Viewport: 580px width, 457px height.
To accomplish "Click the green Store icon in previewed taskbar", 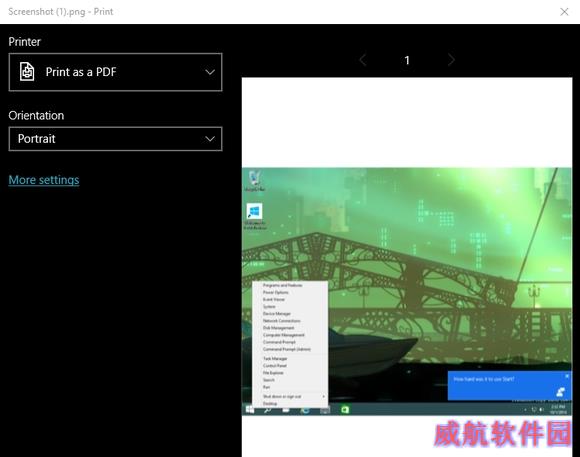I will [x=345, y=409].
